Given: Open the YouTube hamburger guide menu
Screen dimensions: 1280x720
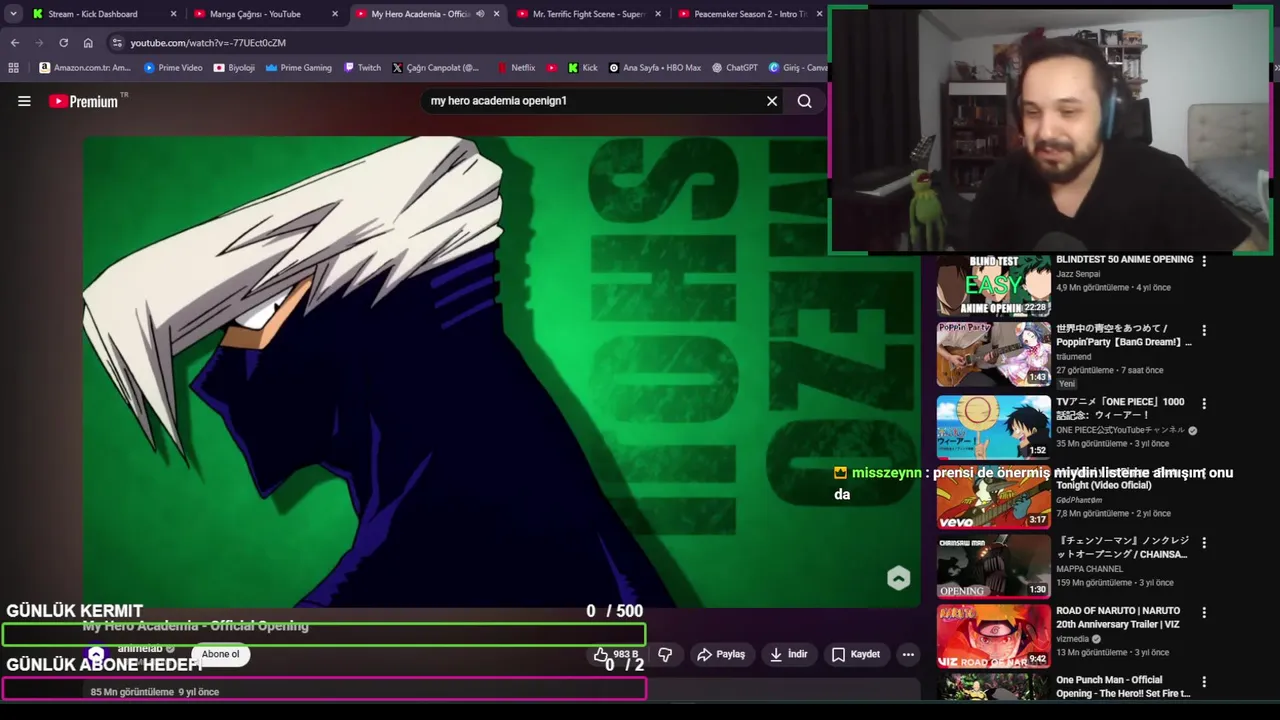Looking at the screenshot, I should click(x=24, y=101).
